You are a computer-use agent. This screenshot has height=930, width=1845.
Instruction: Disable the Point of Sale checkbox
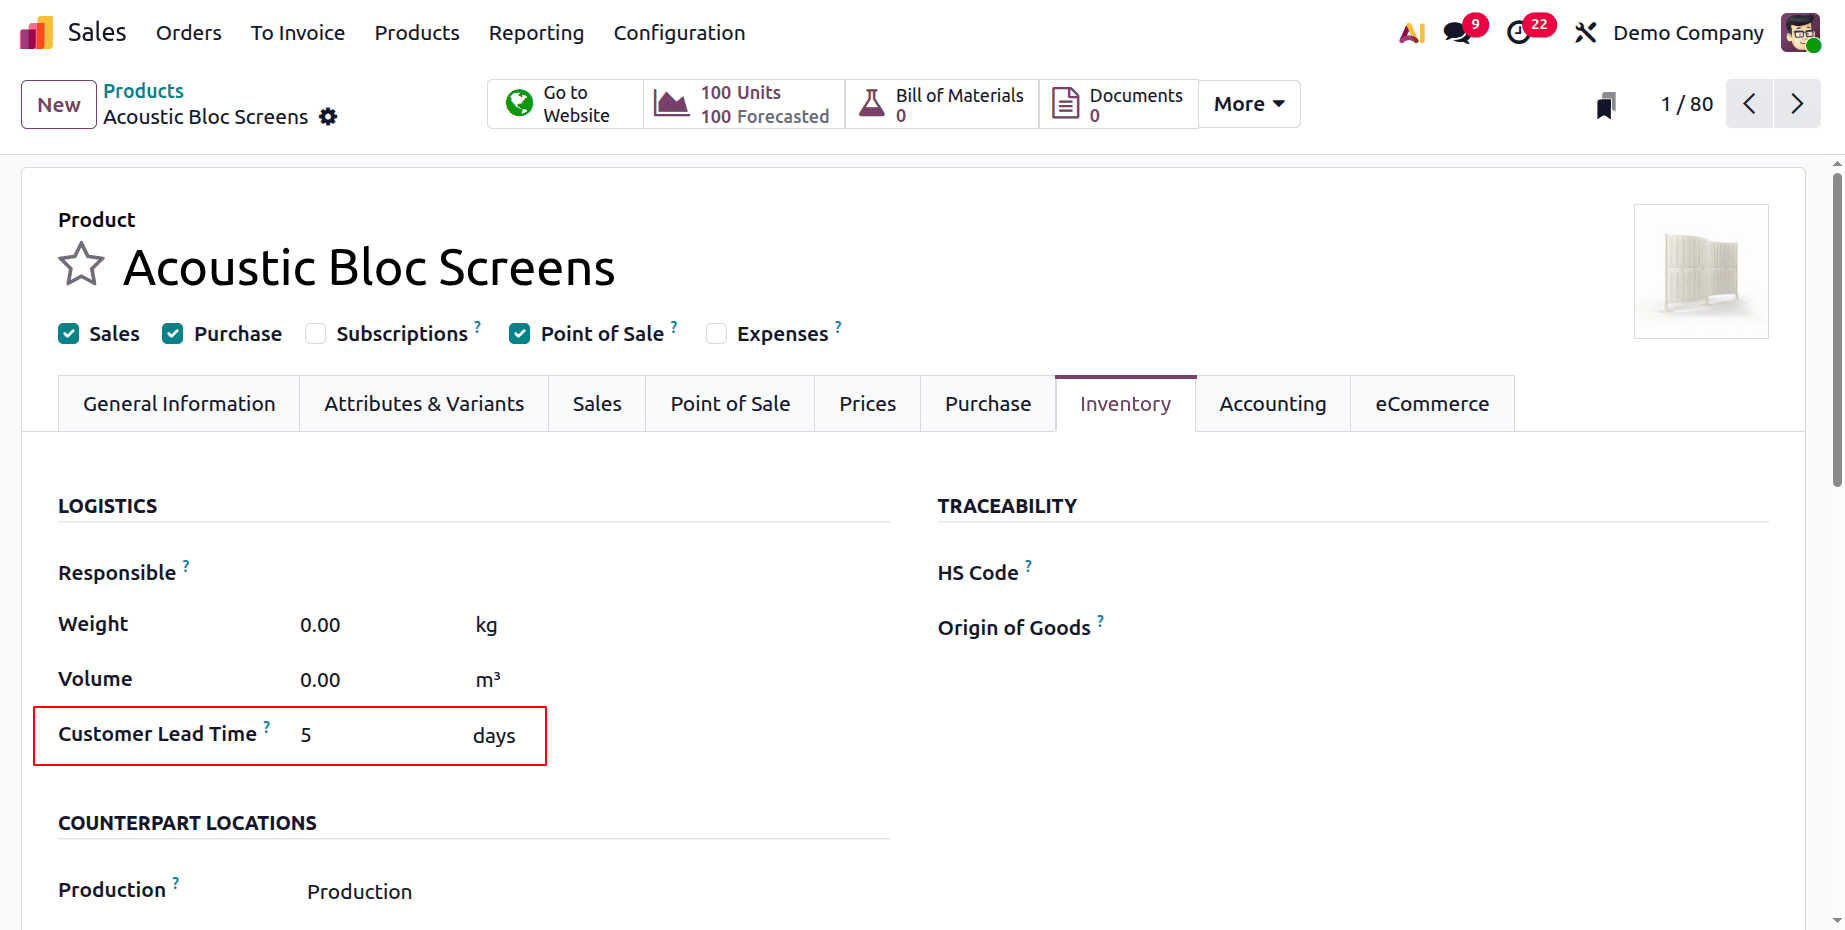pos(519,333)
